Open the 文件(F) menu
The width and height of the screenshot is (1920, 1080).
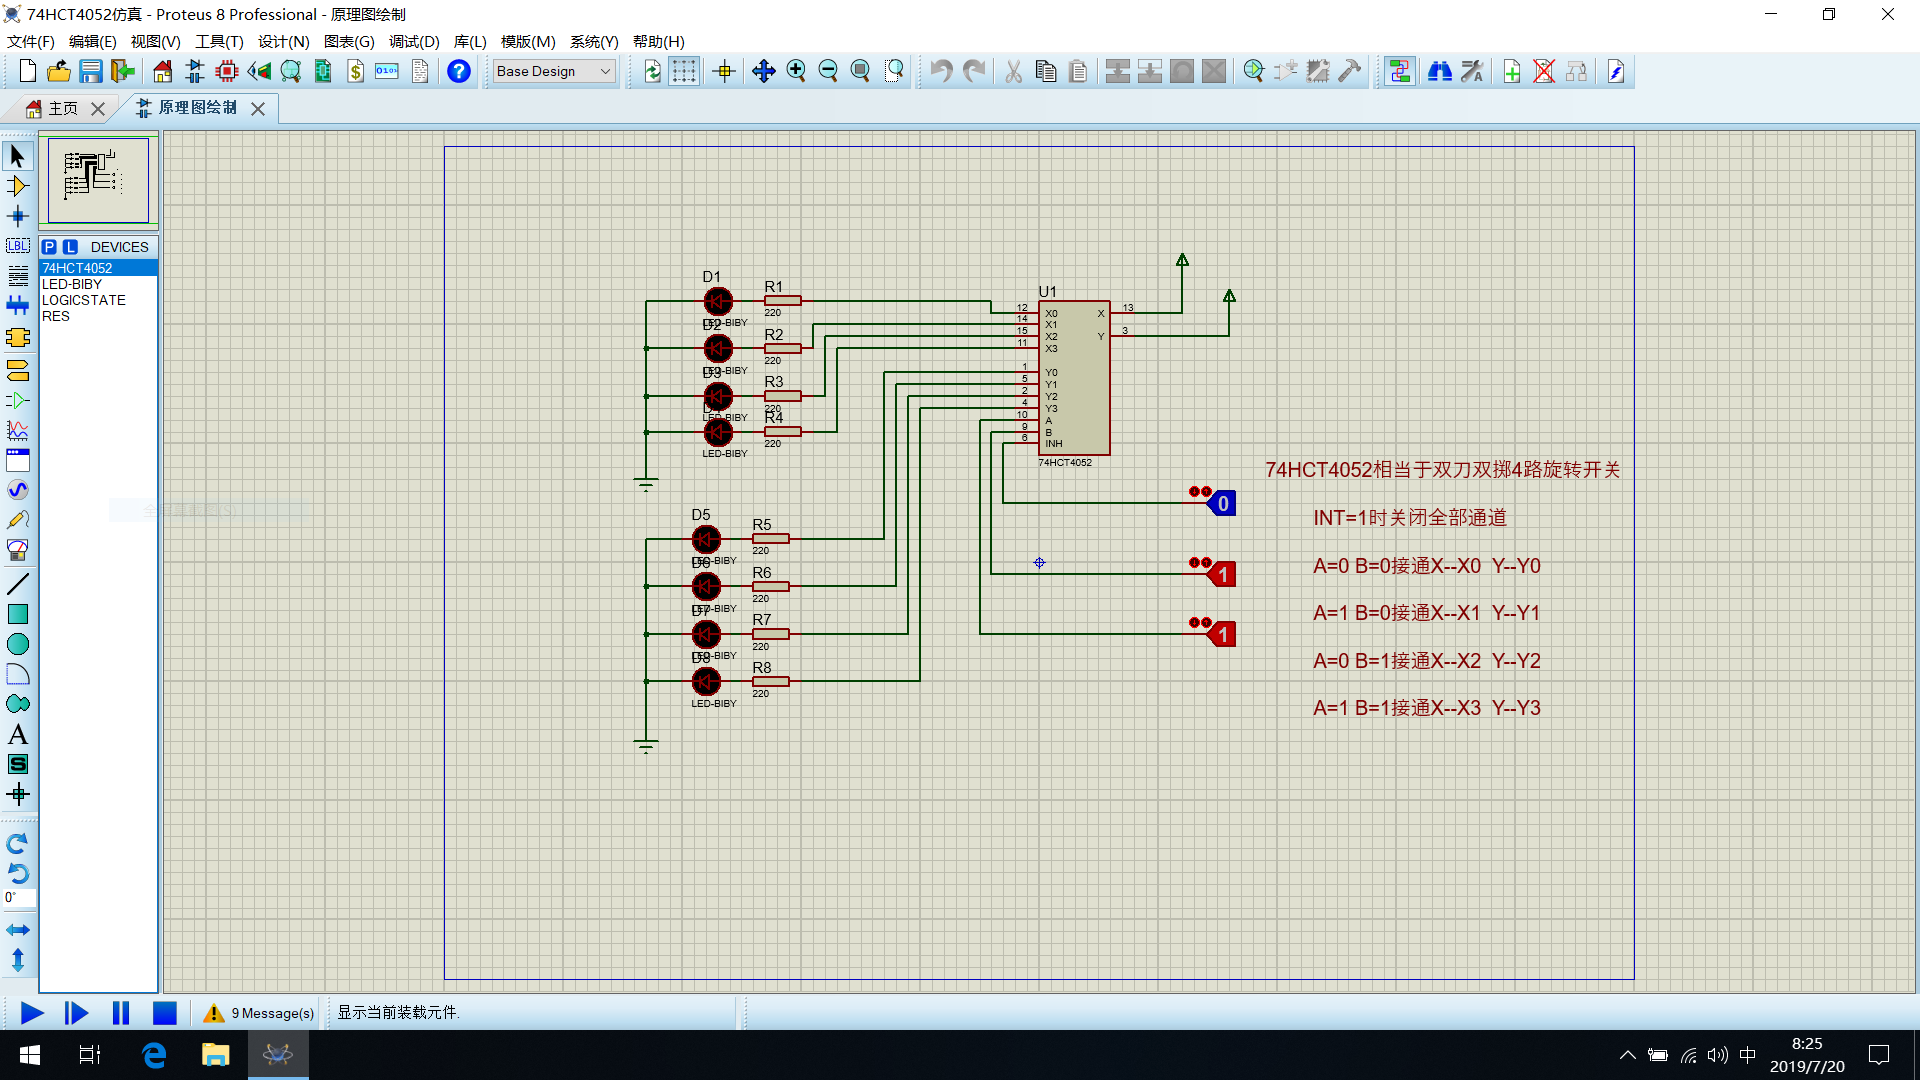31,41
